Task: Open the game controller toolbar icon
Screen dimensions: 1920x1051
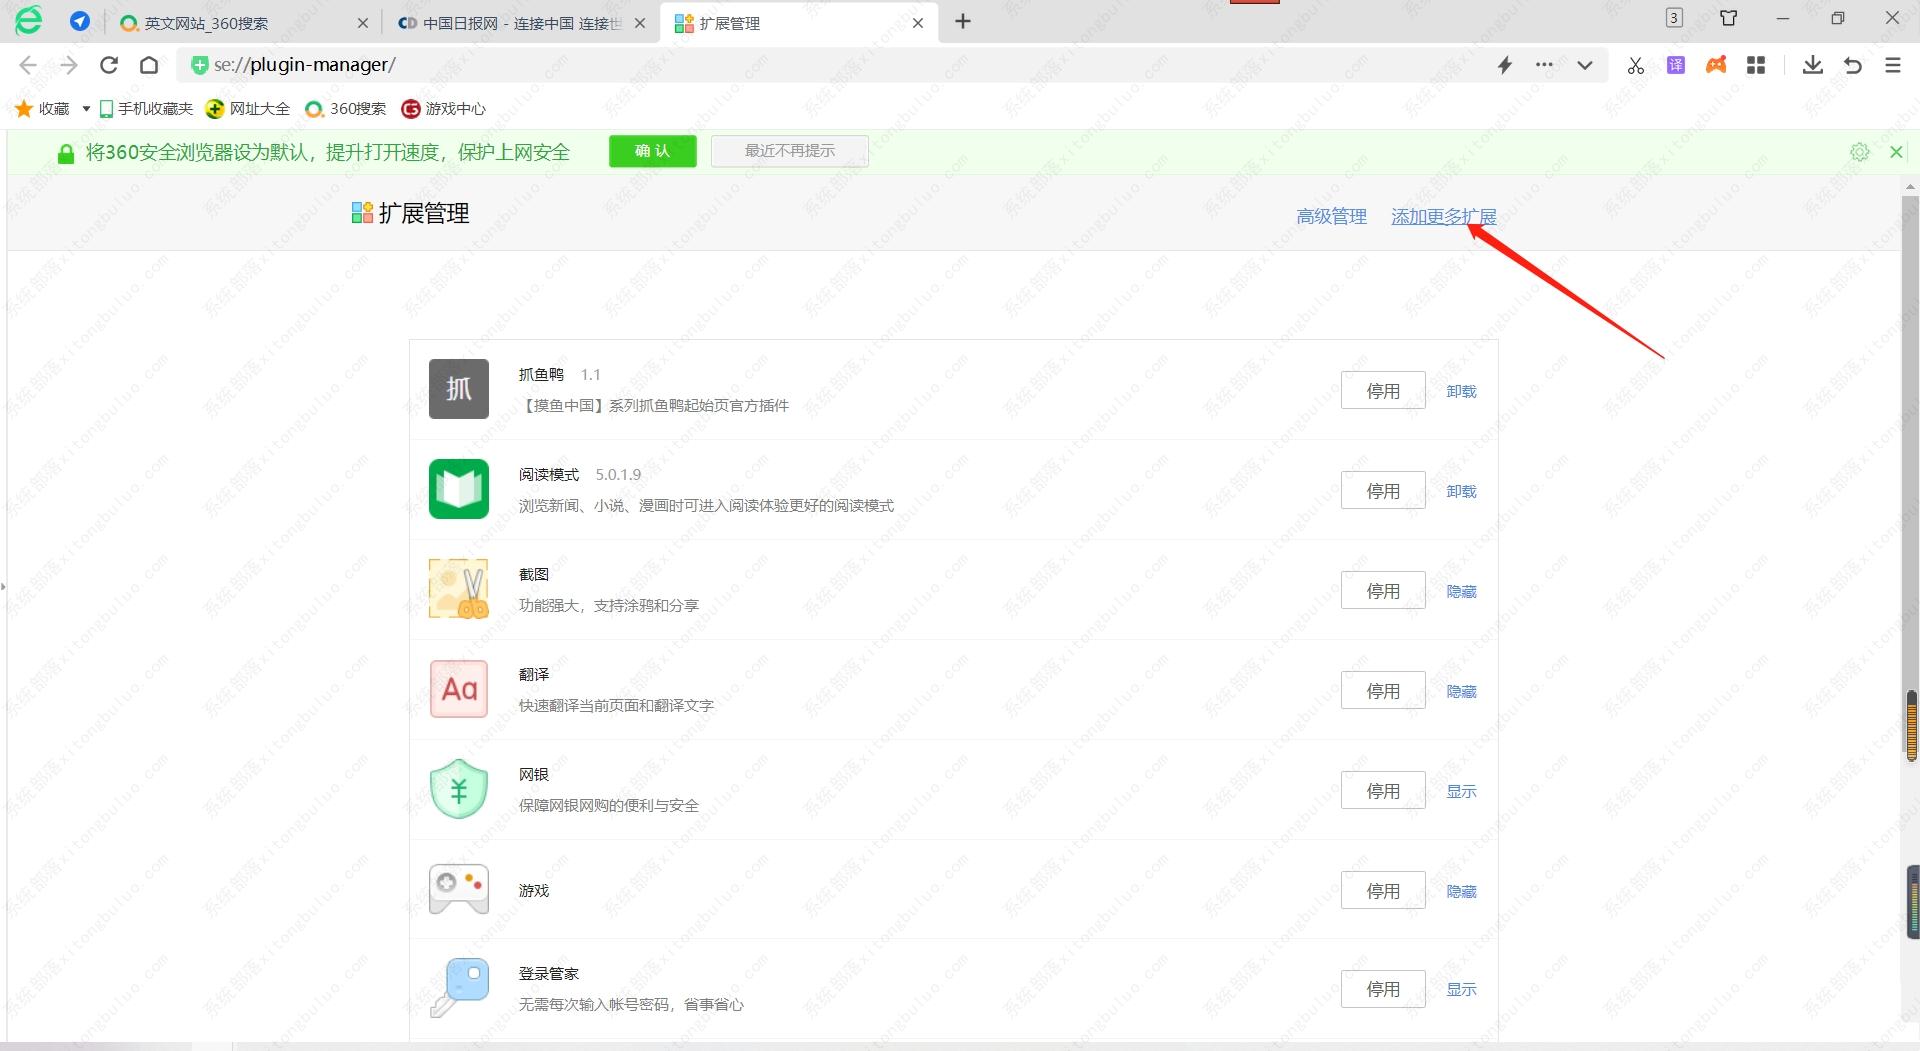Action: click(1716, 66)
